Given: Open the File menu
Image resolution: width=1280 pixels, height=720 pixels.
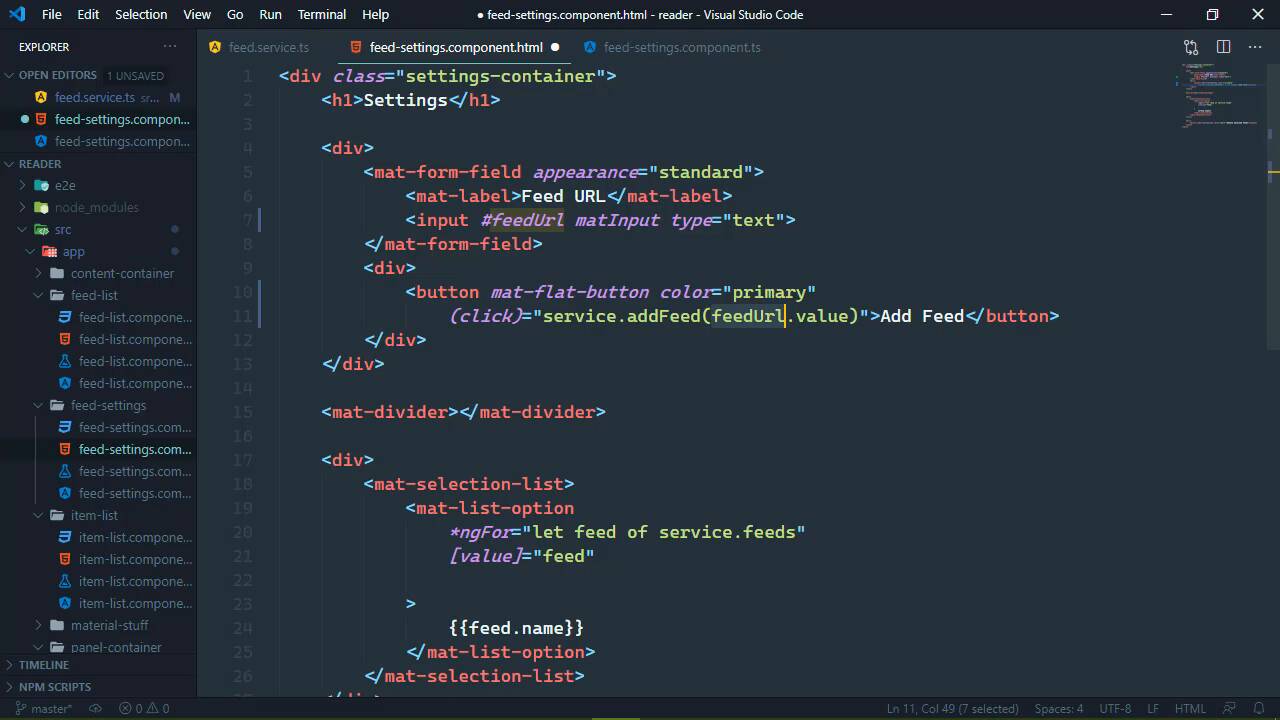Looking at the screenshot, I should pyautogui.click(x=52, y=14).
